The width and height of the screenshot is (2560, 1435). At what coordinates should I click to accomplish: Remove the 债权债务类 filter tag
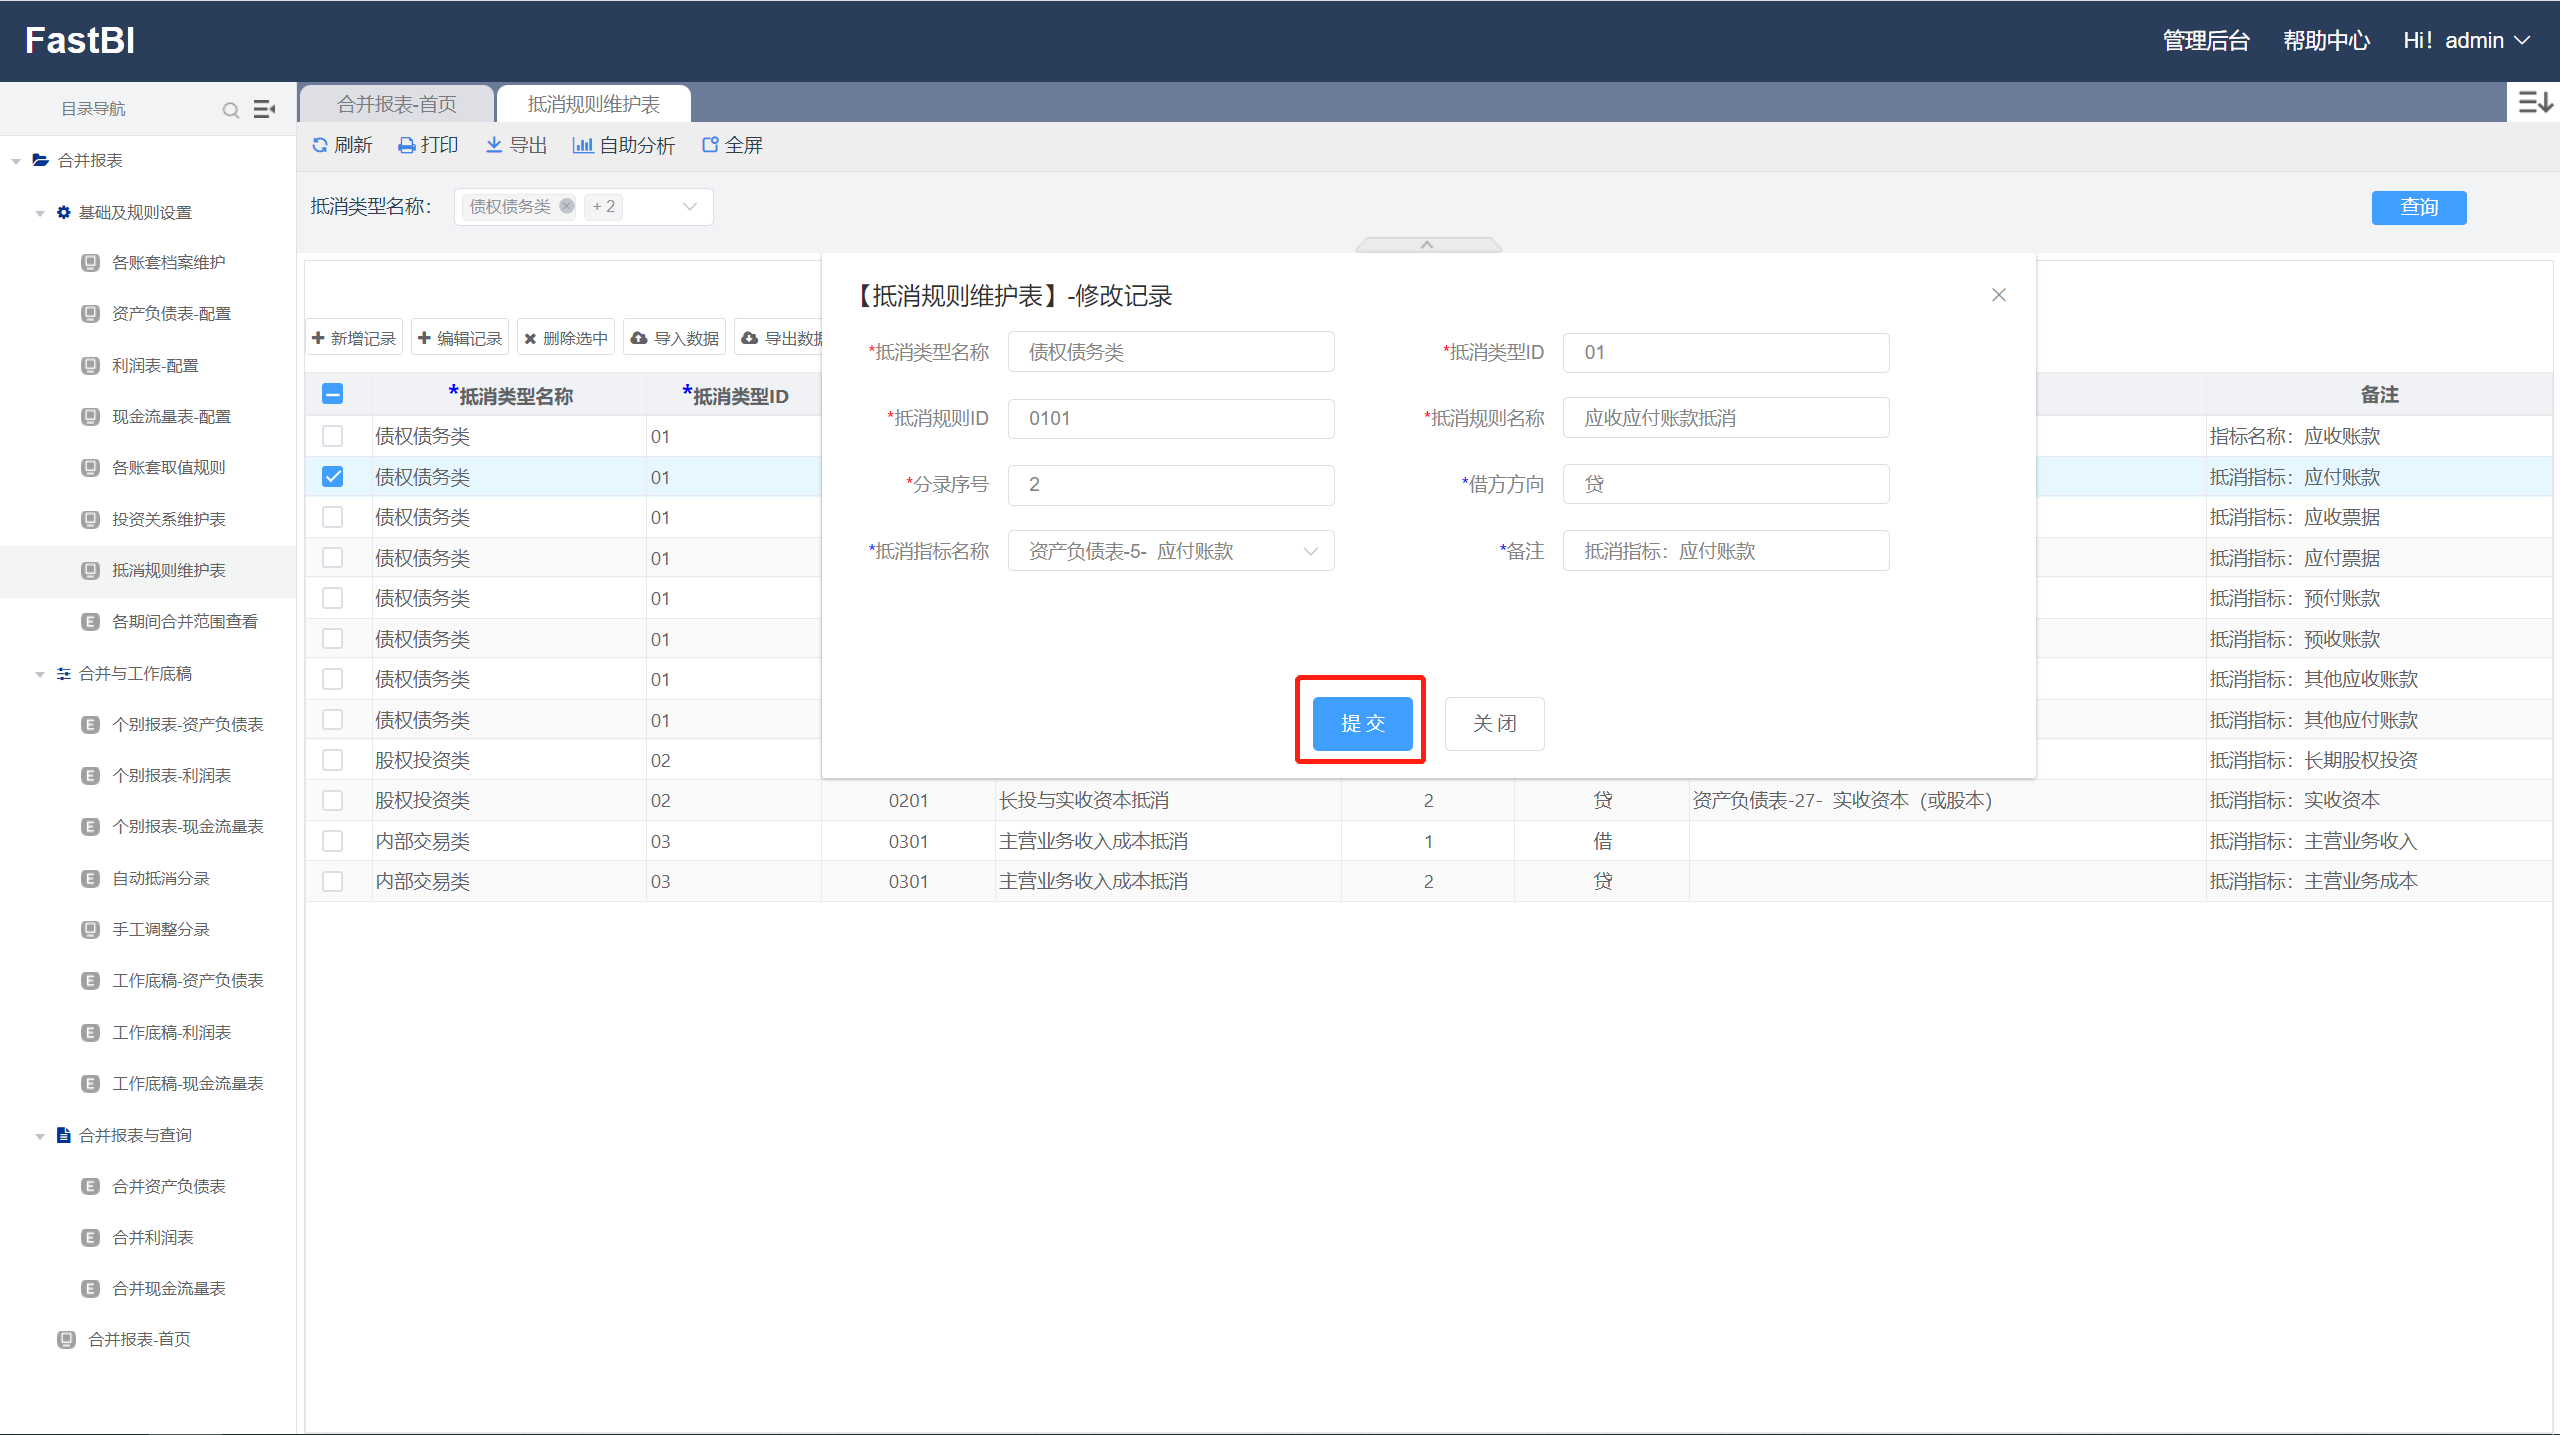click(x=567, y=206)
